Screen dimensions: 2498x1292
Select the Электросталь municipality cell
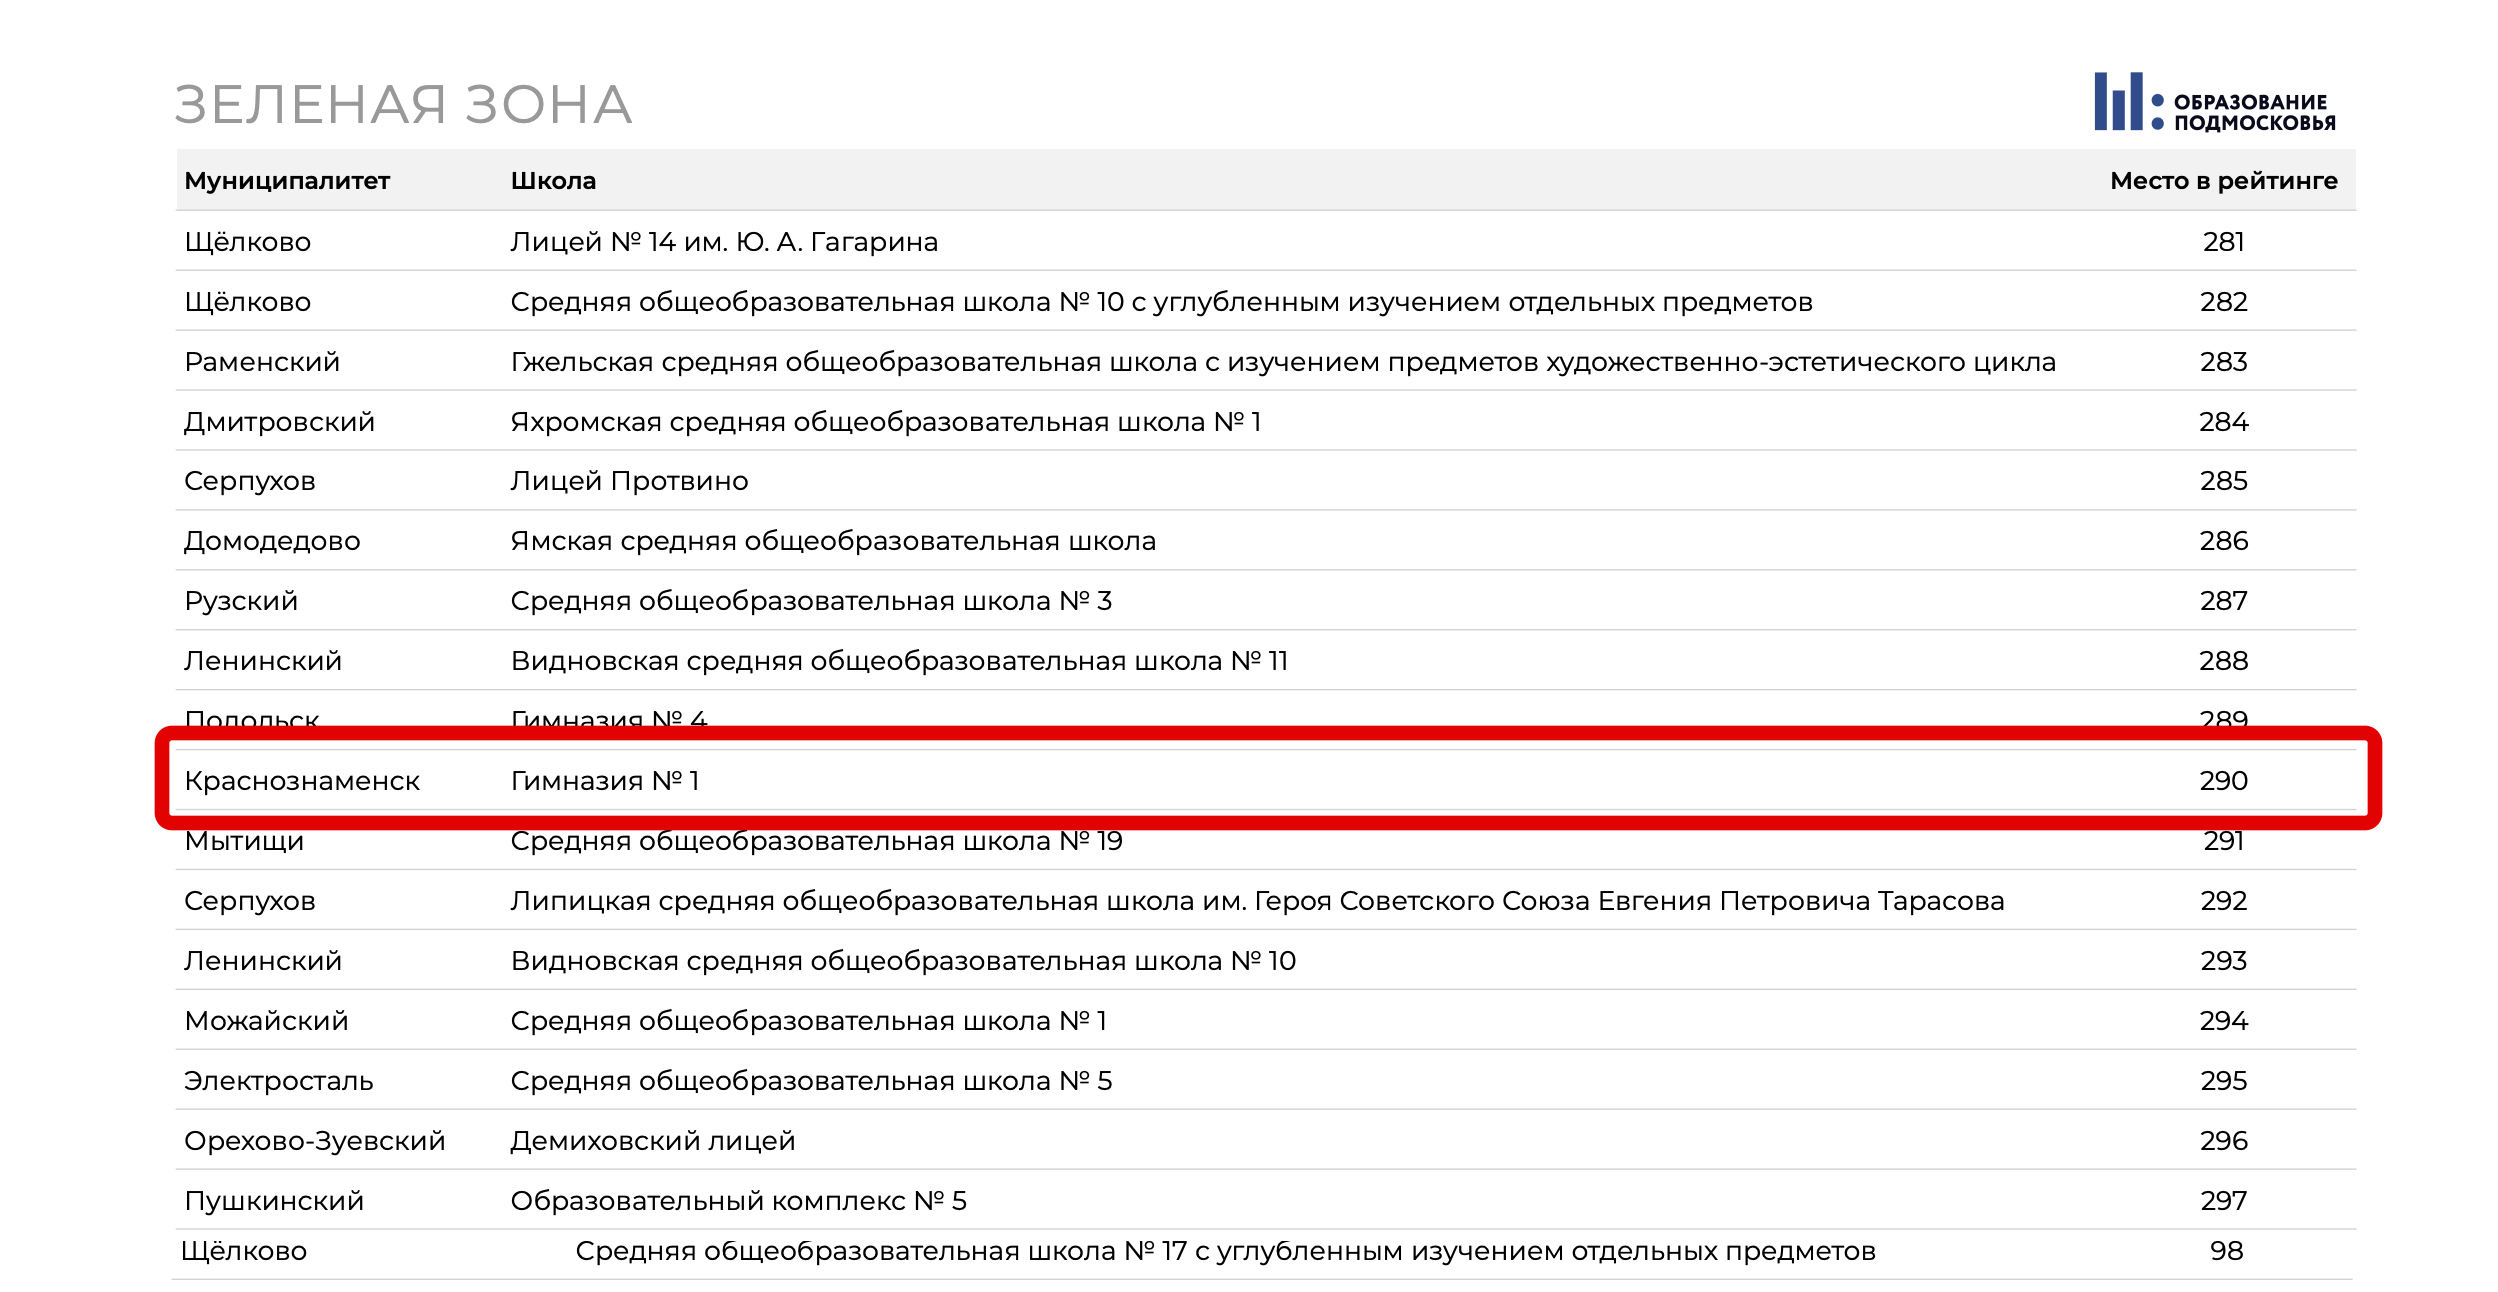point(279,1081)
